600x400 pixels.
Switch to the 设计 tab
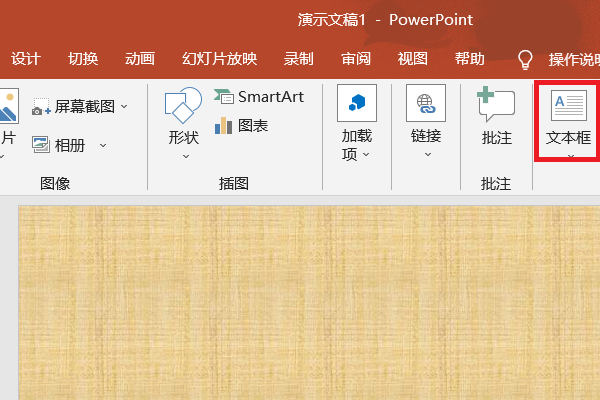[25, 58]
